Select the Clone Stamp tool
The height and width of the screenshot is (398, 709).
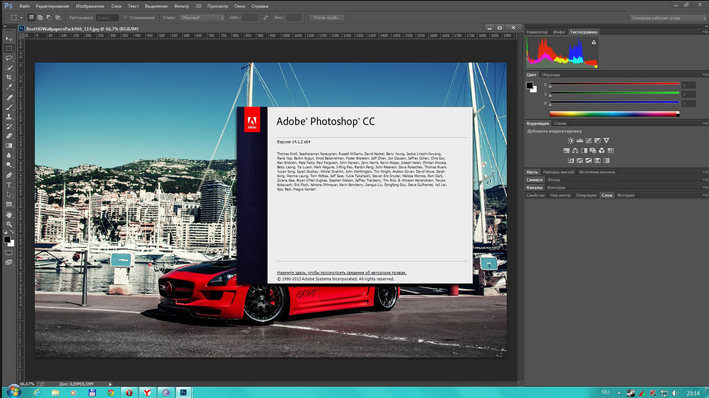(9, 117)
